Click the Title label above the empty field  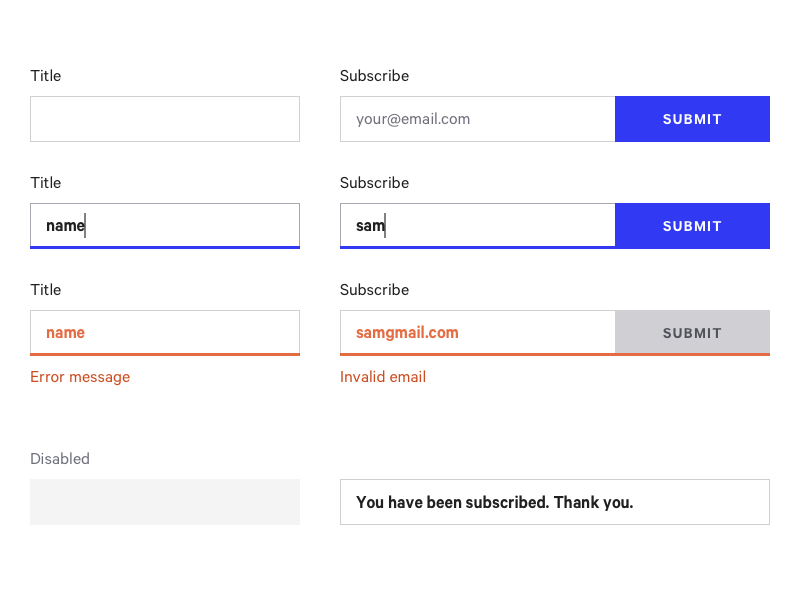point(46,76)
